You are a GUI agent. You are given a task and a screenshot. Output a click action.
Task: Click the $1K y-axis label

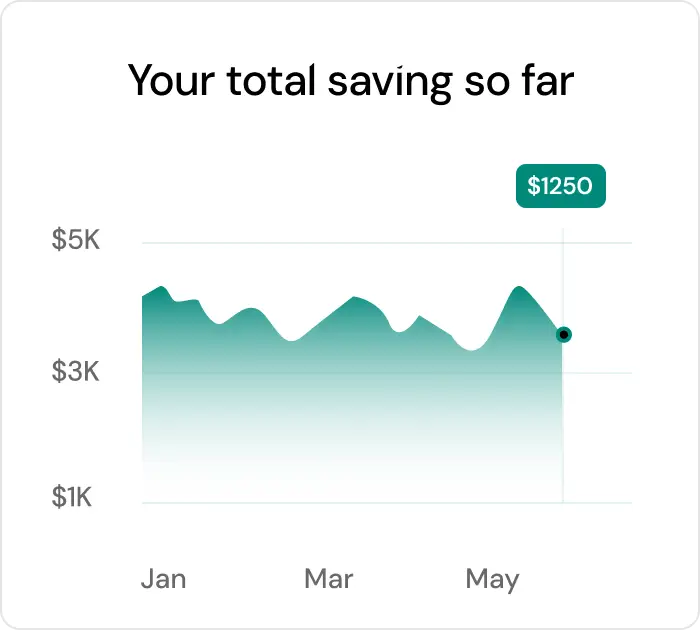click(73, 497)
